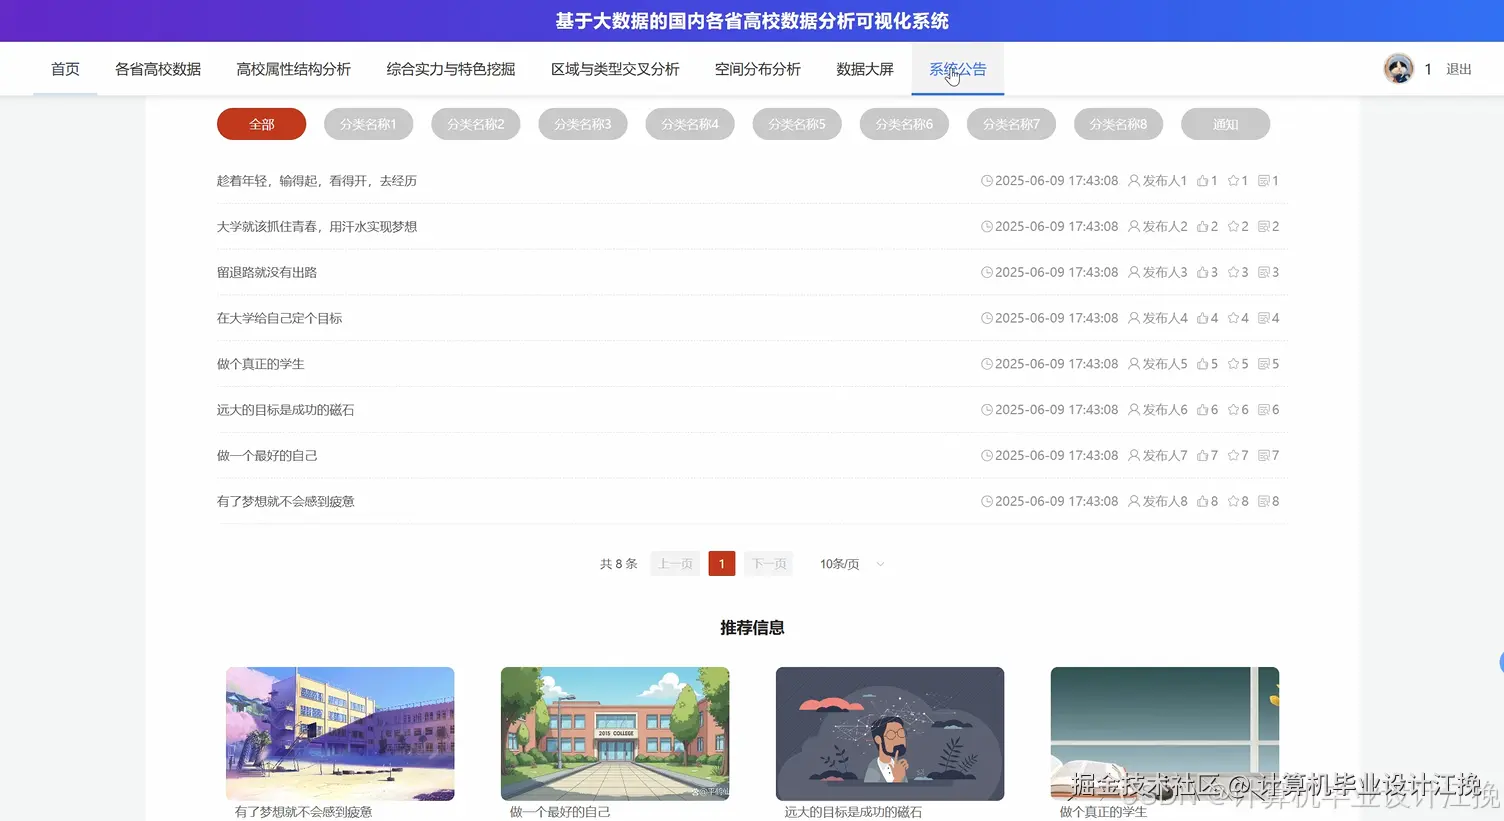Open 区域与类型交叉分析 page
1504x821 pixels.
coord(615,69)
